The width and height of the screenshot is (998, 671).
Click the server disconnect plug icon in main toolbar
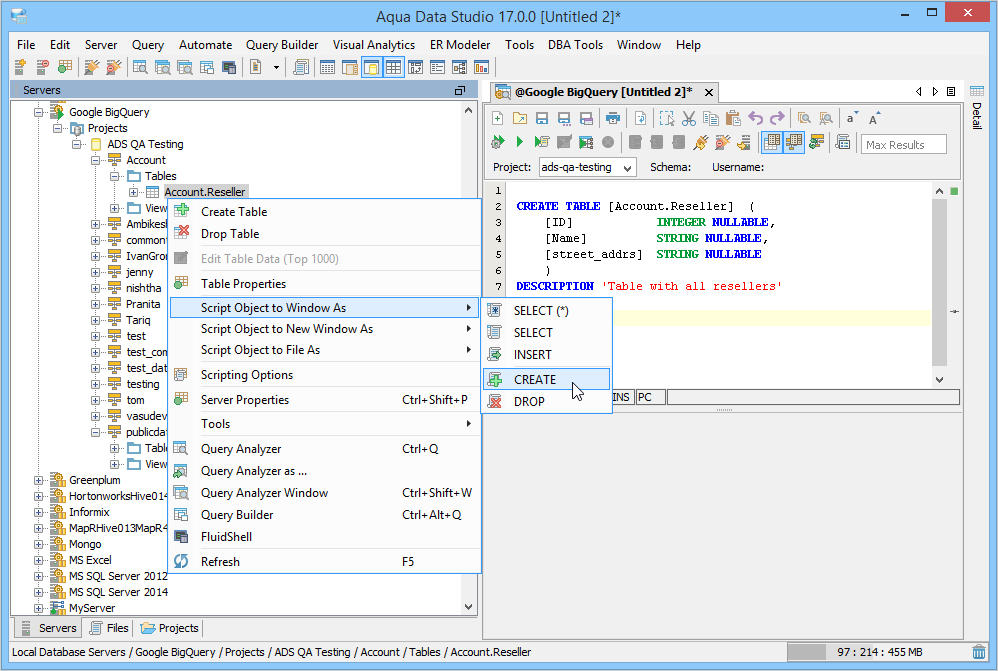click(x=114, y=67)
